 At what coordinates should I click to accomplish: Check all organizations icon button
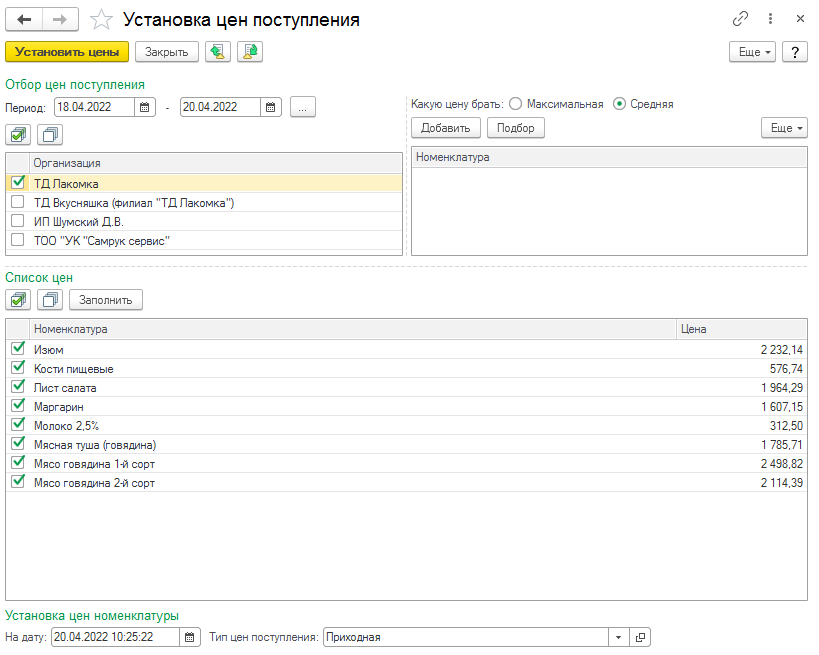click(18, 134)
